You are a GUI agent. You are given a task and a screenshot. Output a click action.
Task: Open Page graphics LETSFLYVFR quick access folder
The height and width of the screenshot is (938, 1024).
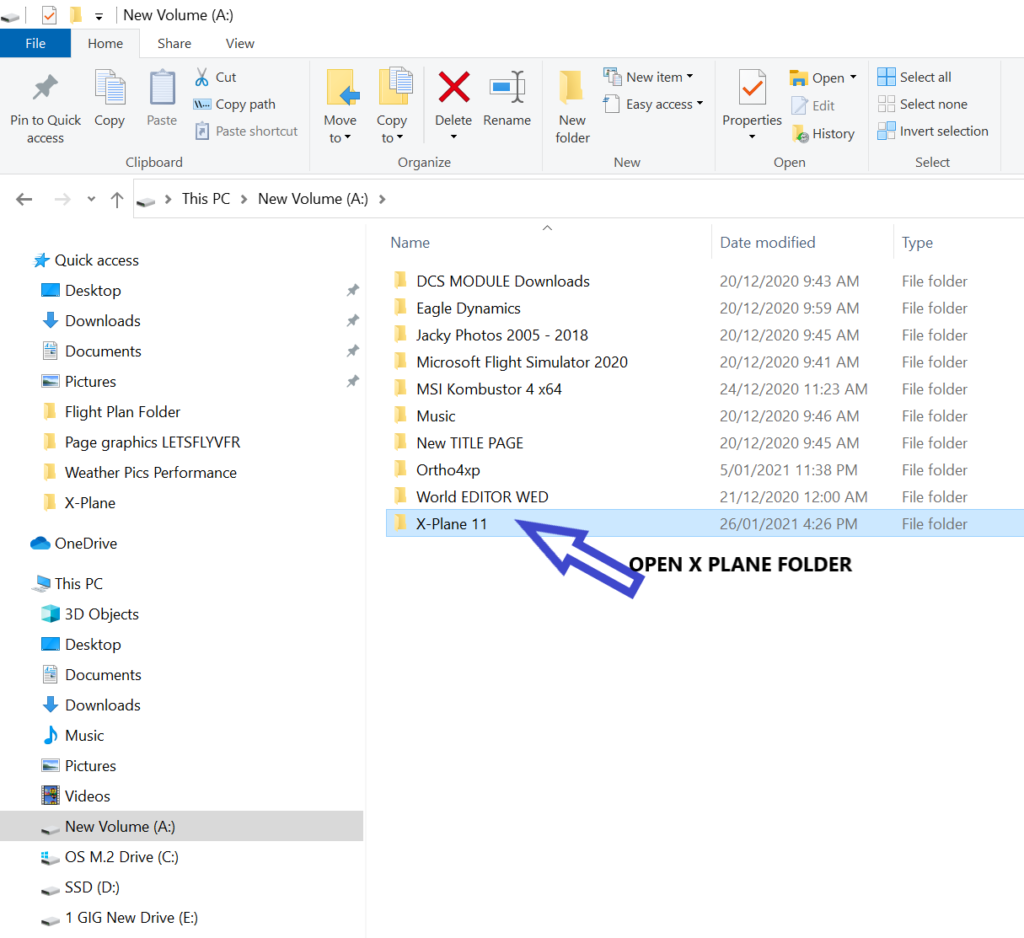pos(140,442)
